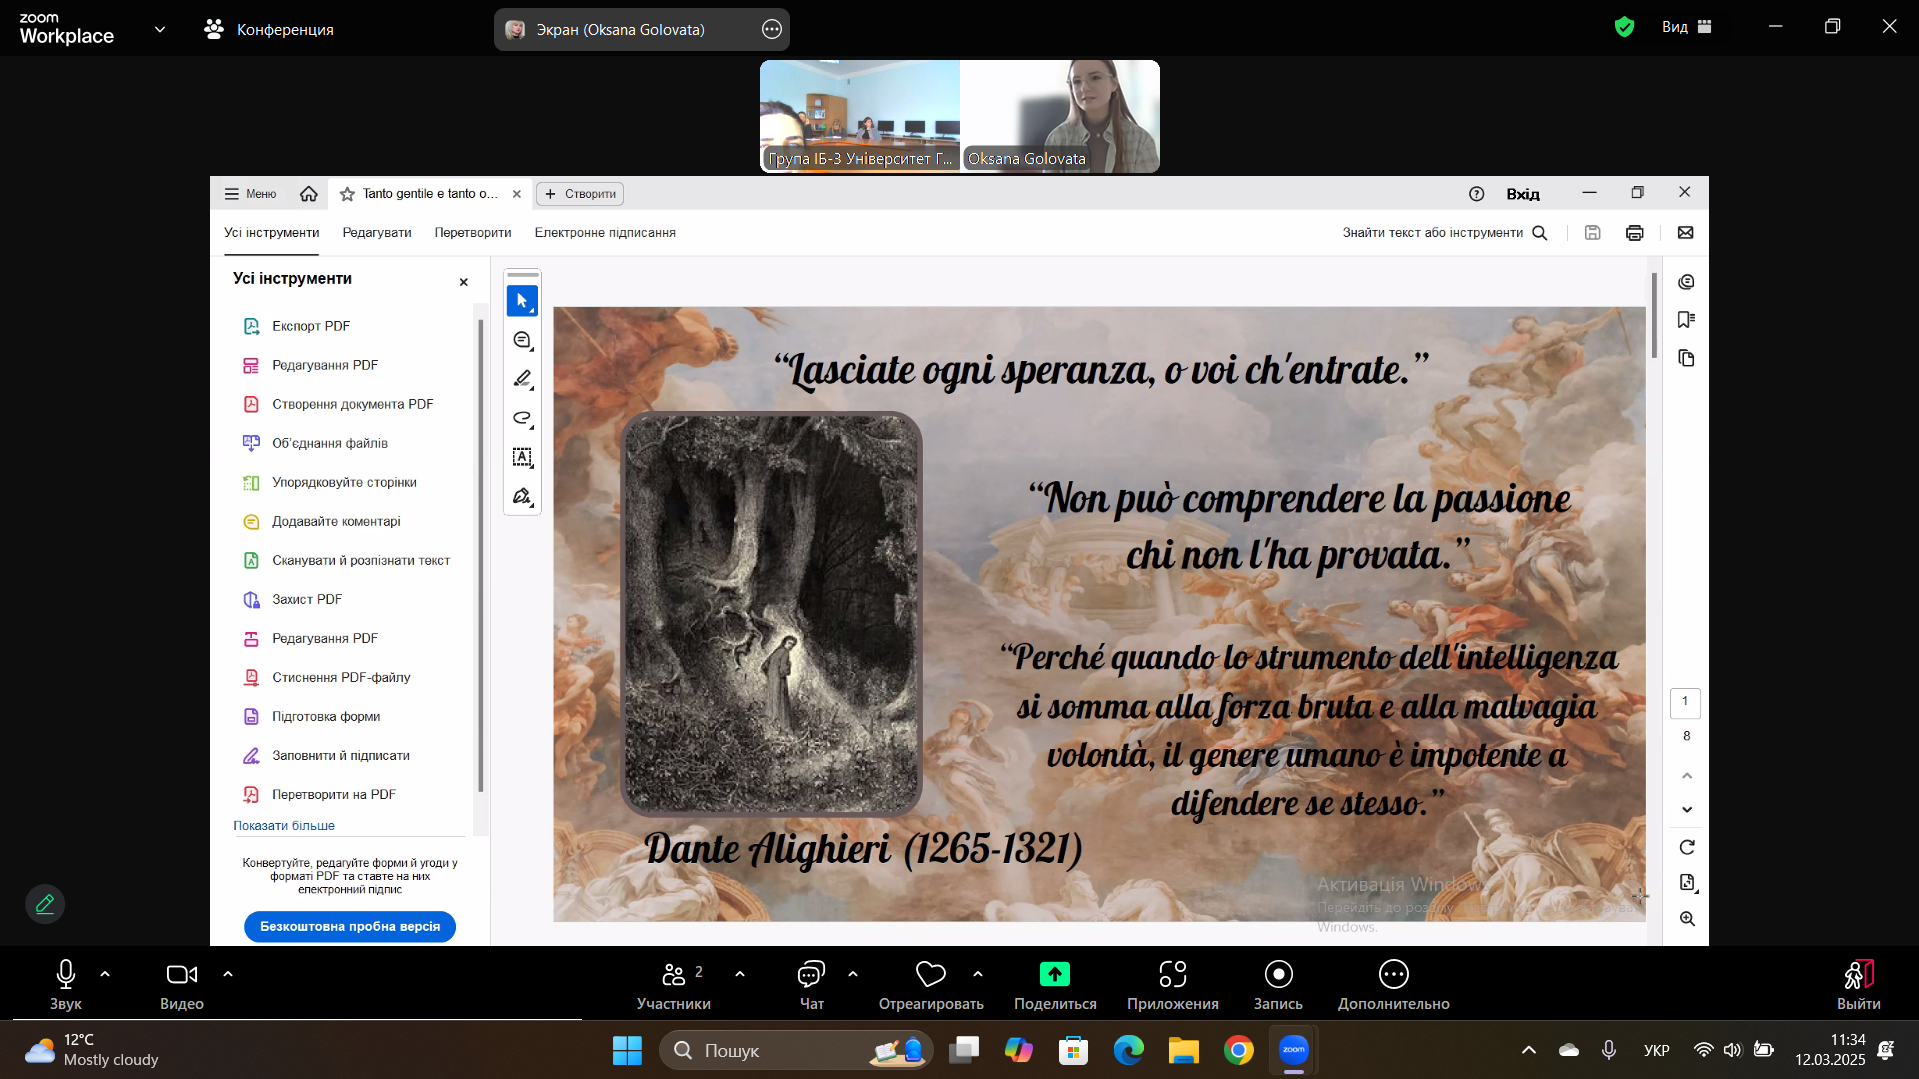Image resolution: width=1919 pixels, height=1079 pixels.
Task: Expand the participants options arrow
Action: click(x=740, y=973)
